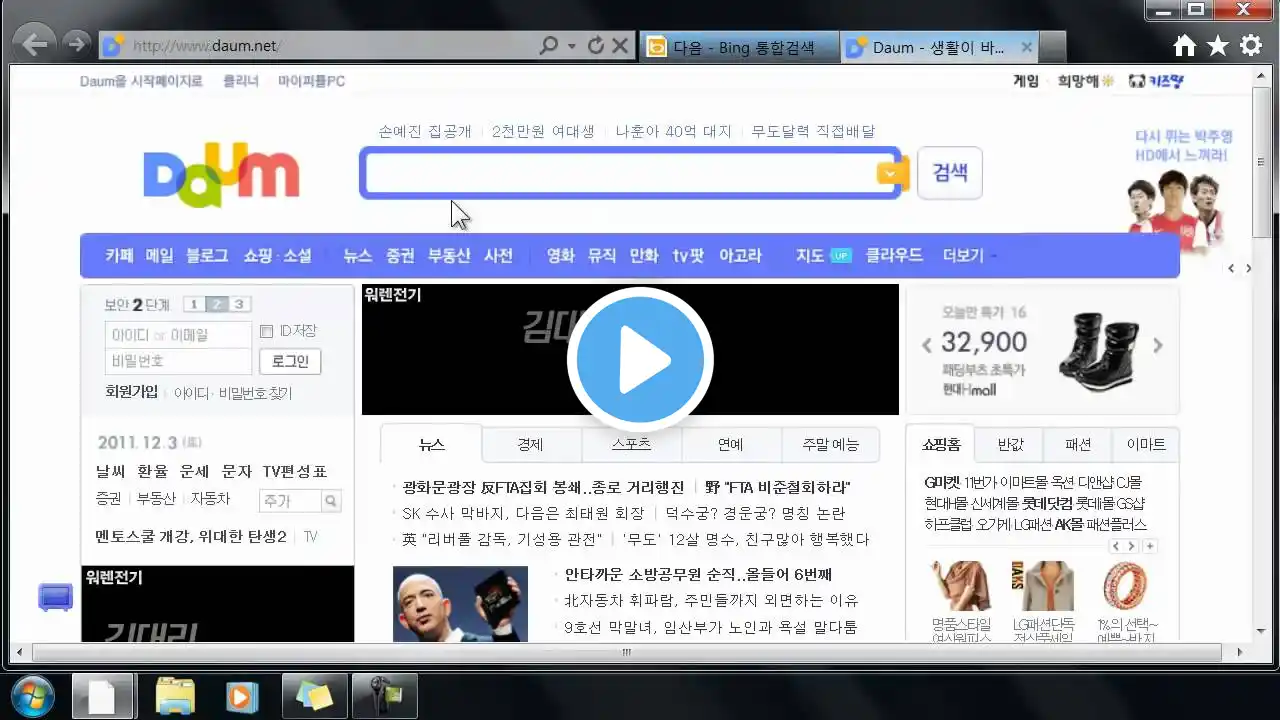Click the Daum logo
This screenshot has height=720, width=1280.
[221, 176]
